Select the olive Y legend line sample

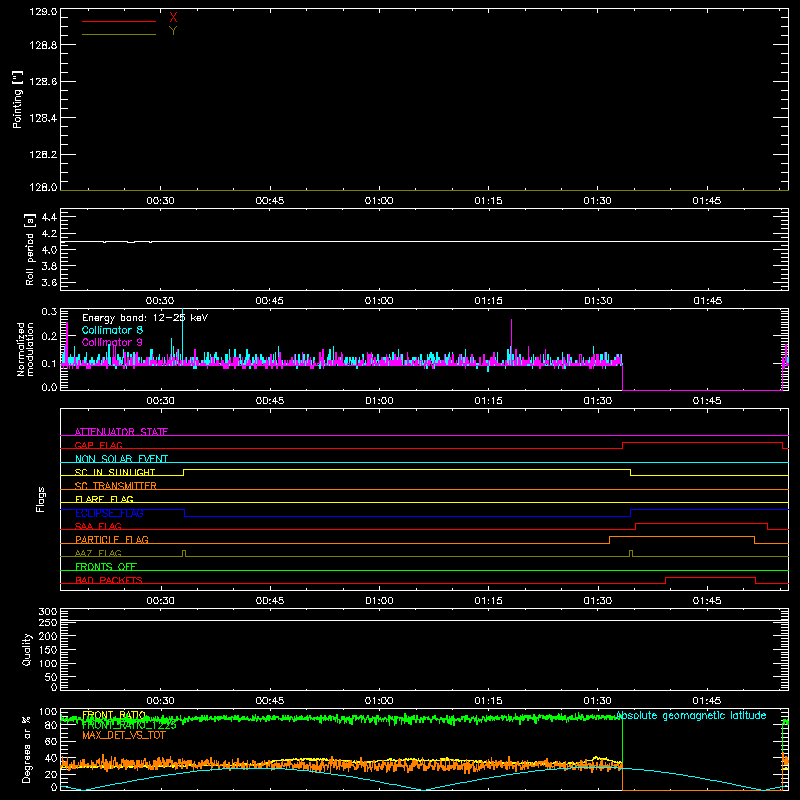[119, 34]
